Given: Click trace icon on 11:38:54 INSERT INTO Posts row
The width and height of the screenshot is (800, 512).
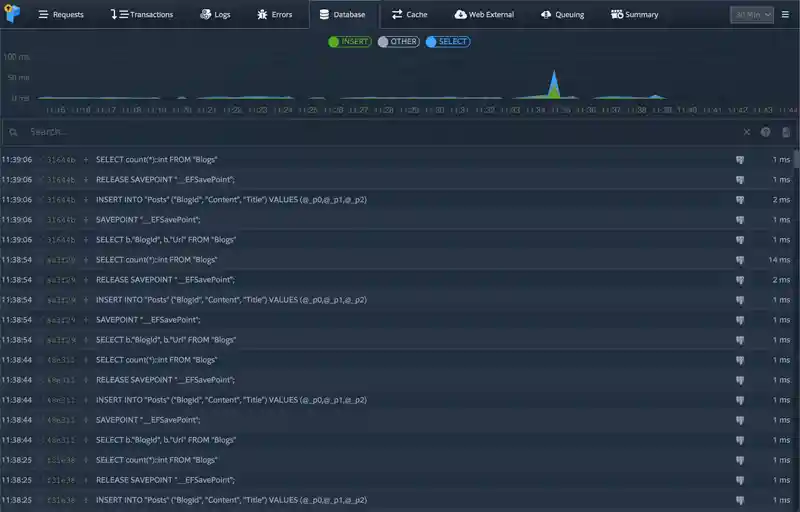Looking at the screenshot, I should (740, 300).
